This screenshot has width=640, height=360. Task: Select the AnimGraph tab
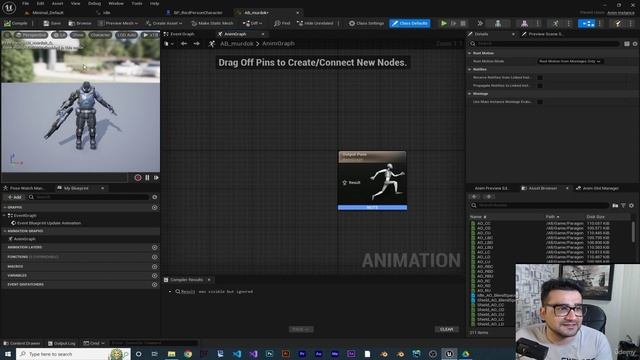click(235, 34)
